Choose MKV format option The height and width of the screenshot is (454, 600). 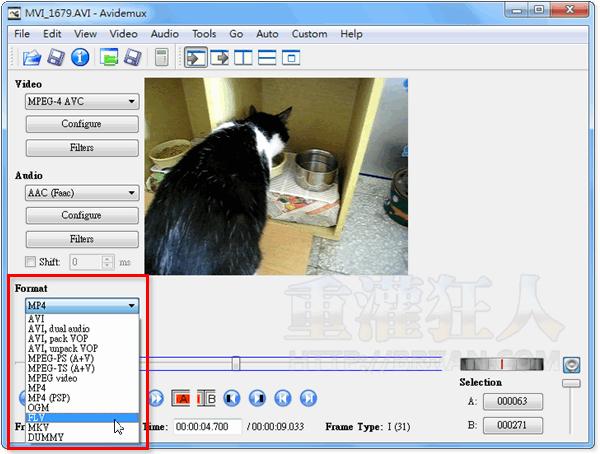82,428
